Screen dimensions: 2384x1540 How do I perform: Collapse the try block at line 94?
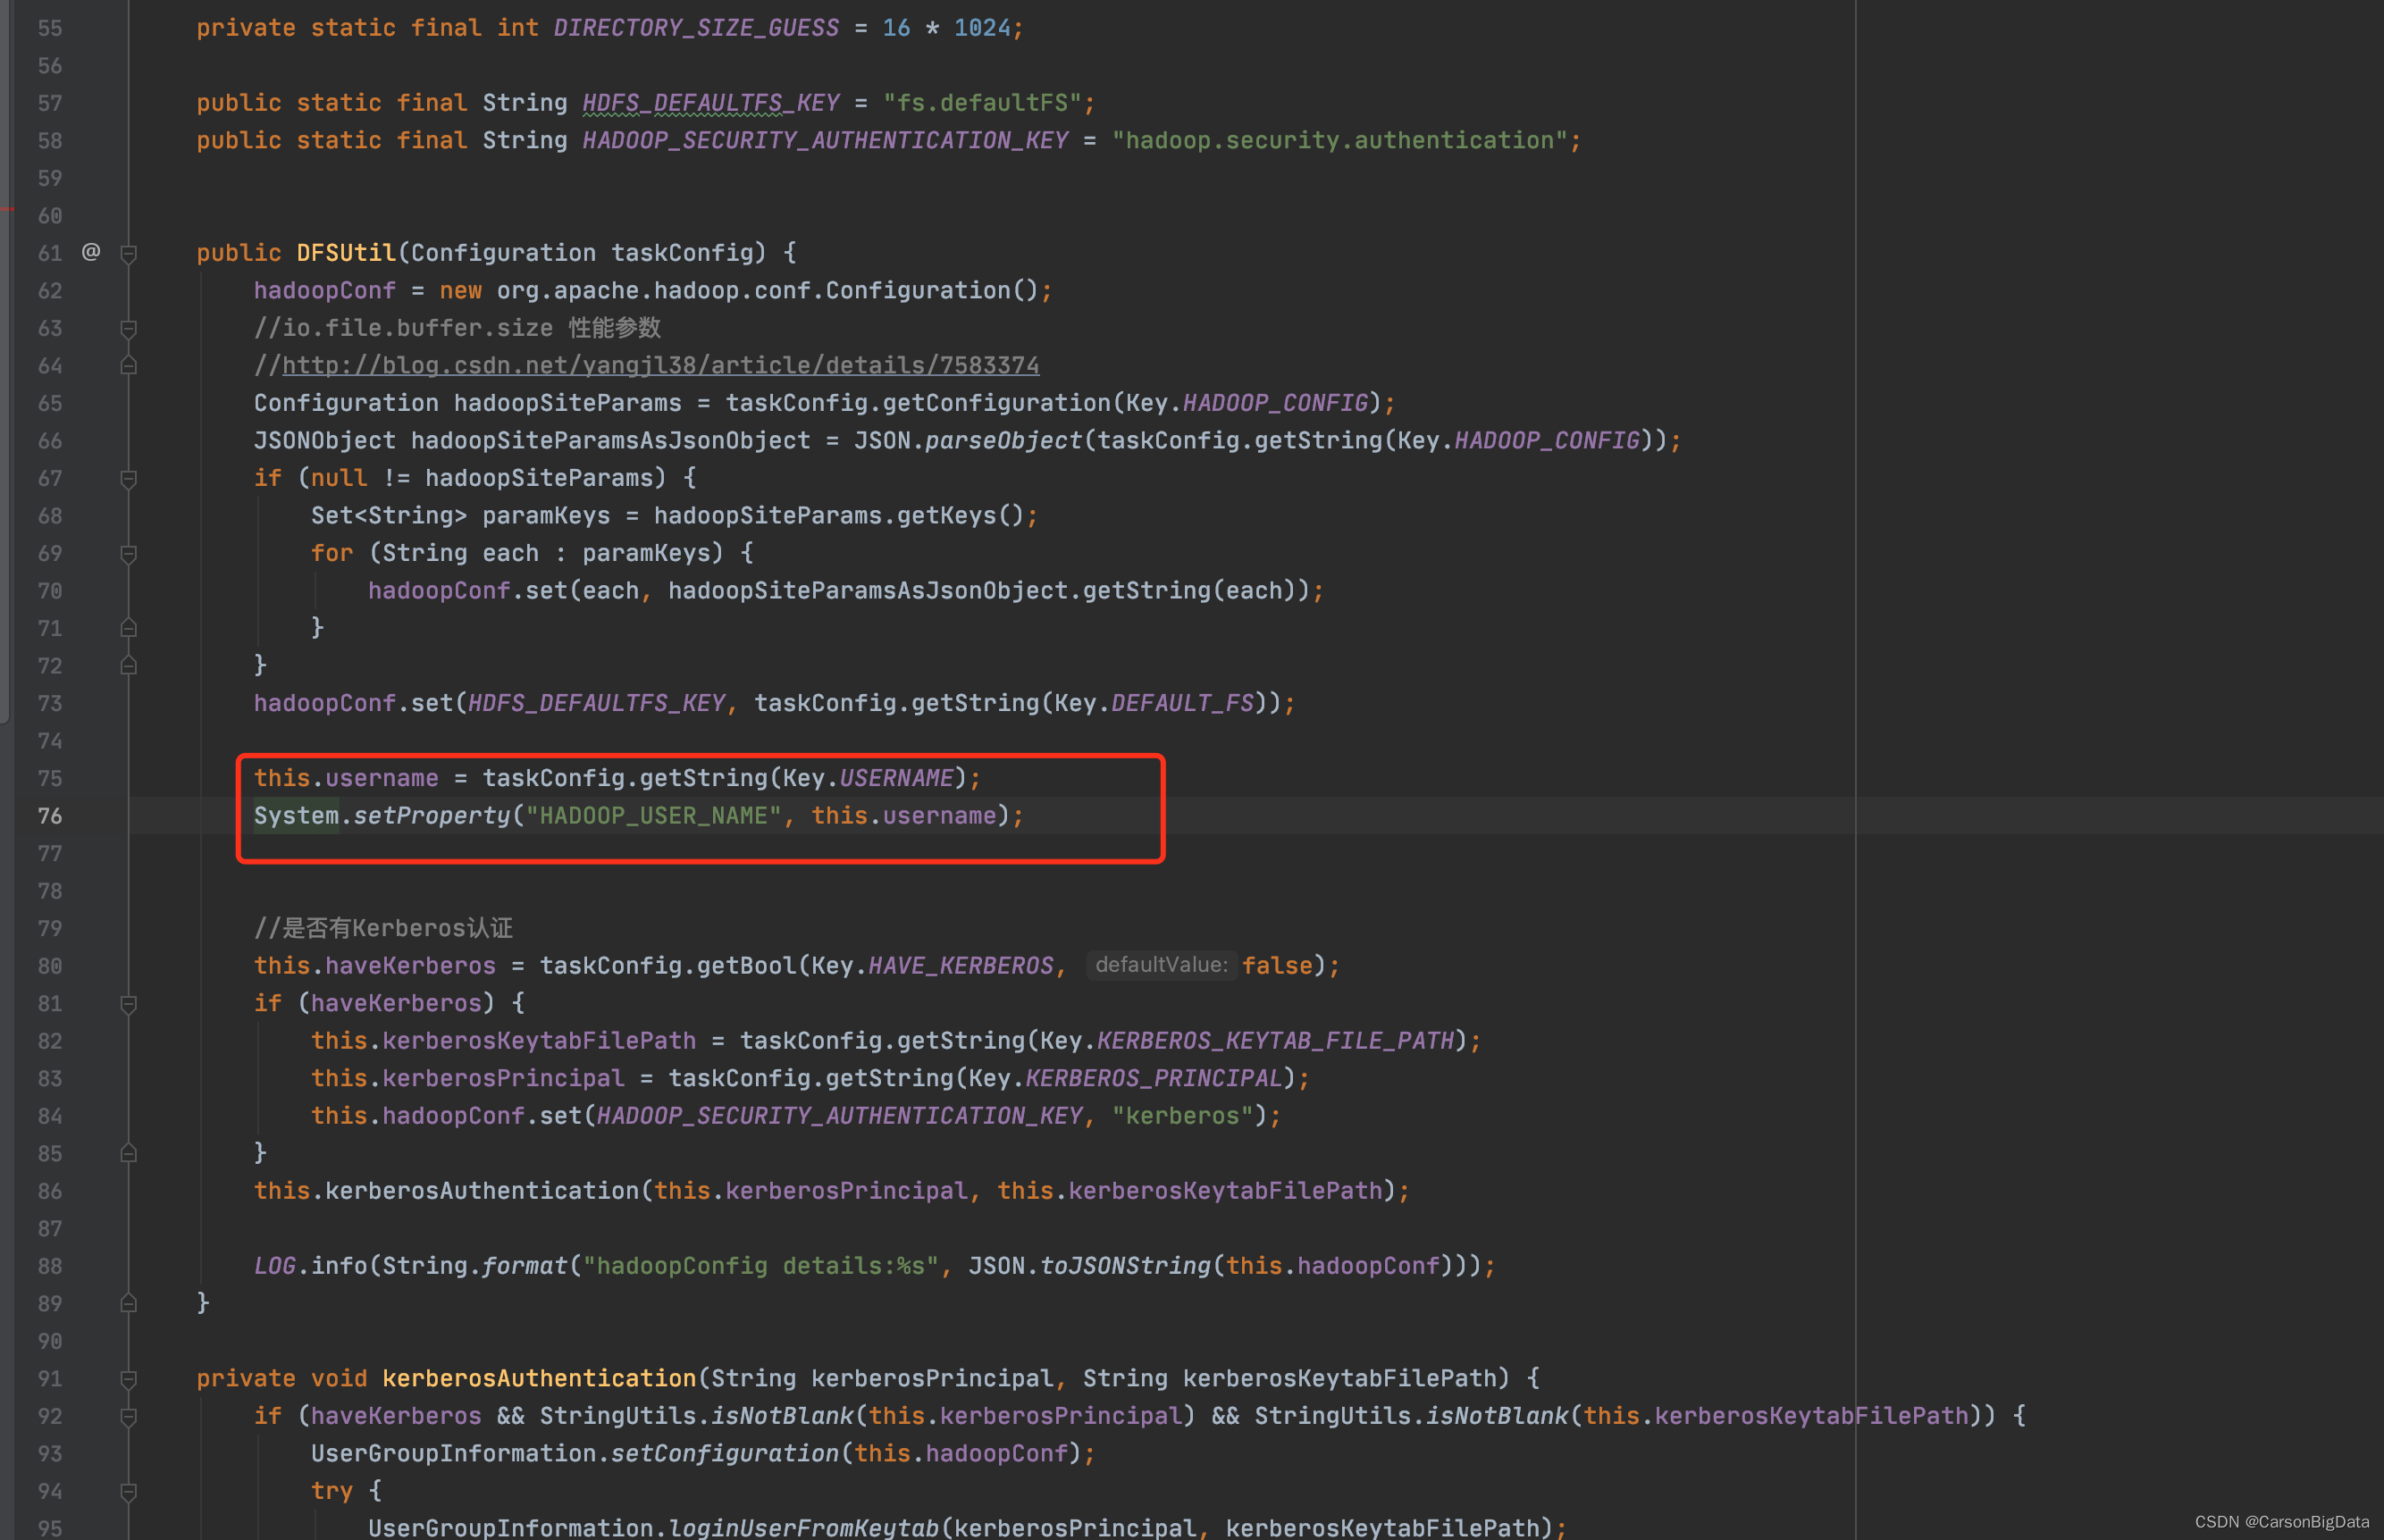(128, 1492)
